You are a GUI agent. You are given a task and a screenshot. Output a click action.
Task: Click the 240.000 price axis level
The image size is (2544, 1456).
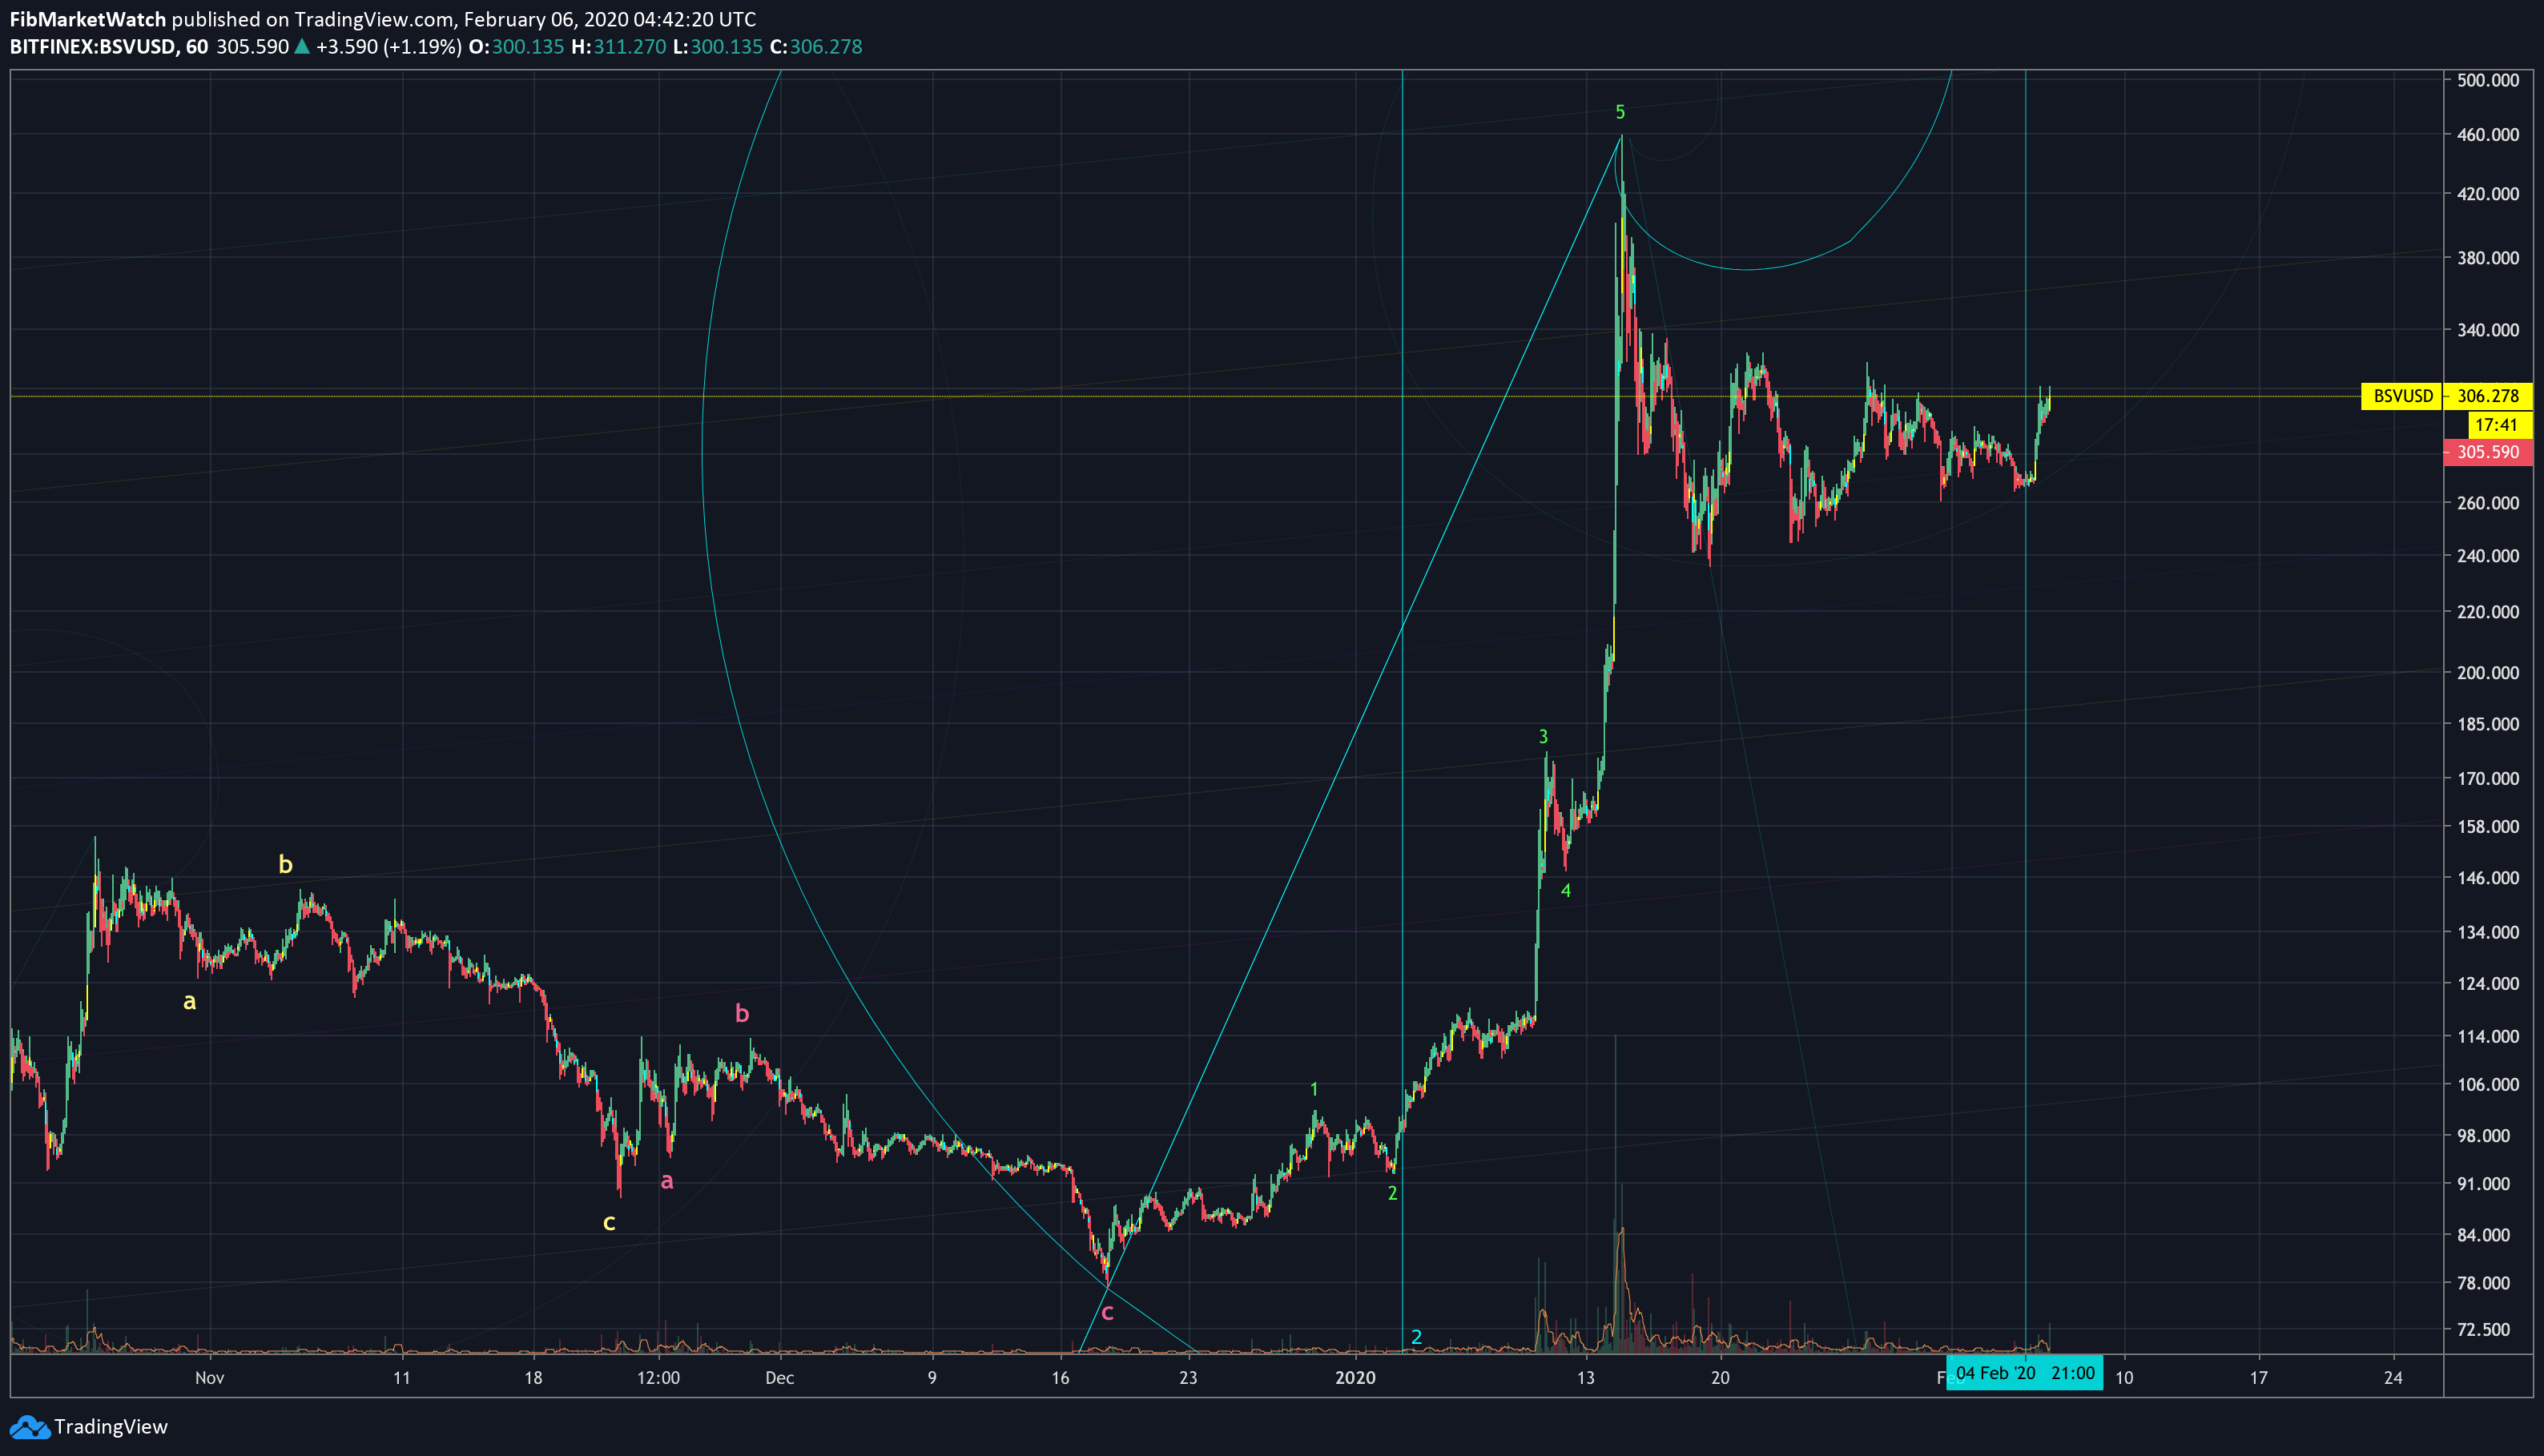coord(2488,556)
